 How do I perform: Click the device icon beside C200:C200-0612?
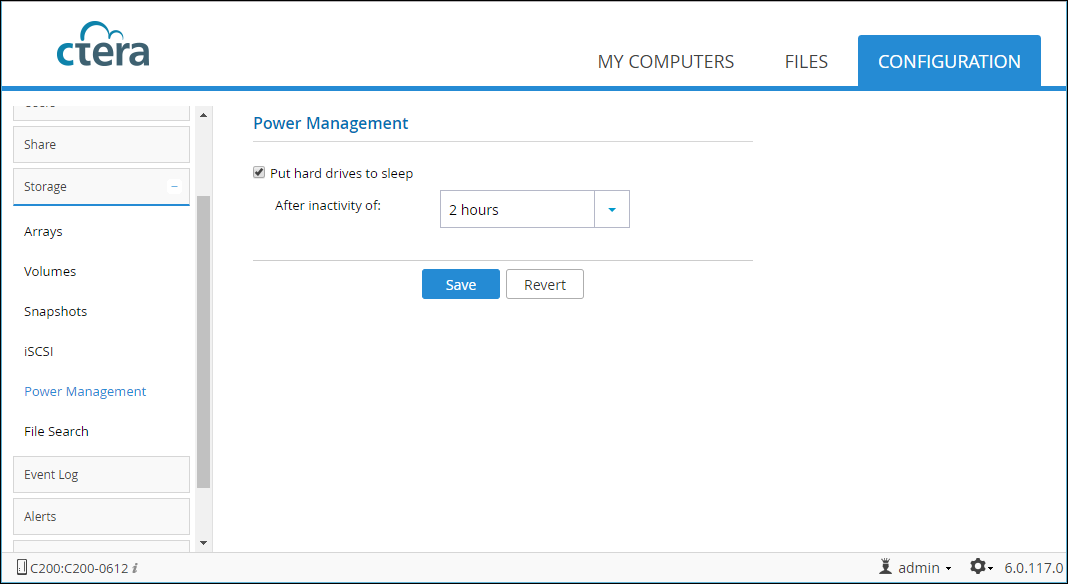tap(22, 567)
